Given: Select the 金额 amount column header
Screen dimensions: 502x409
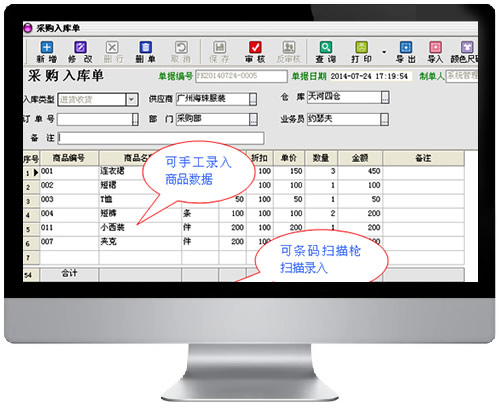Looking at the screenshot, I should point(360,158).
